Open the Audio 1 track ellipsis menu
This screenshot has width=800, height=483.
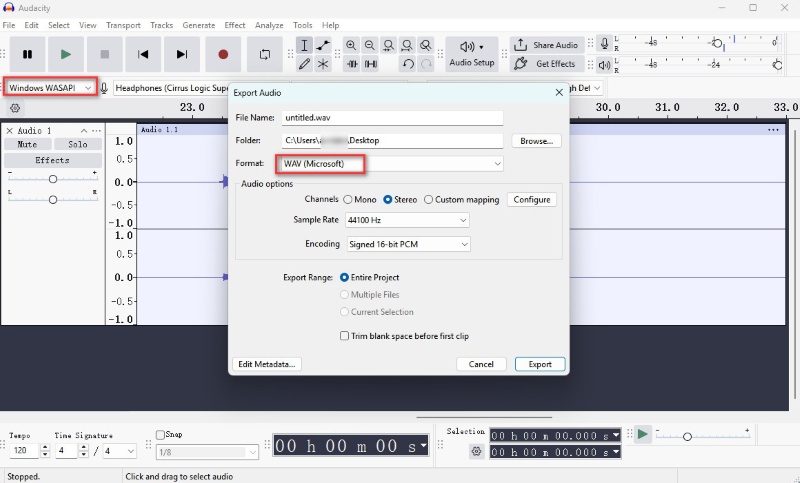(96, 131)
